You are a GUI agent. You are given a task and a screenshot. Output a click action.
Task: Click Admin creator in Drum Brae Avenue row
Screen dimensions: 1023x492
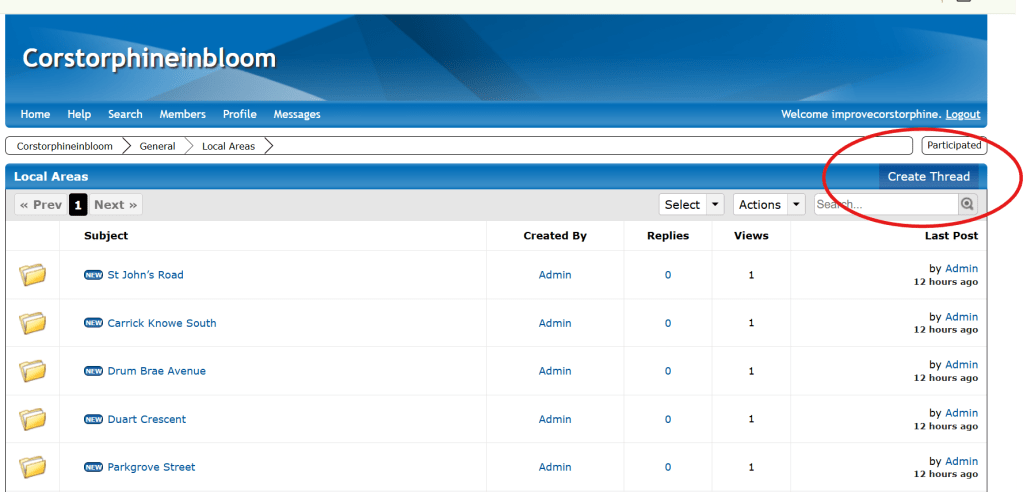tap(555, 371)
